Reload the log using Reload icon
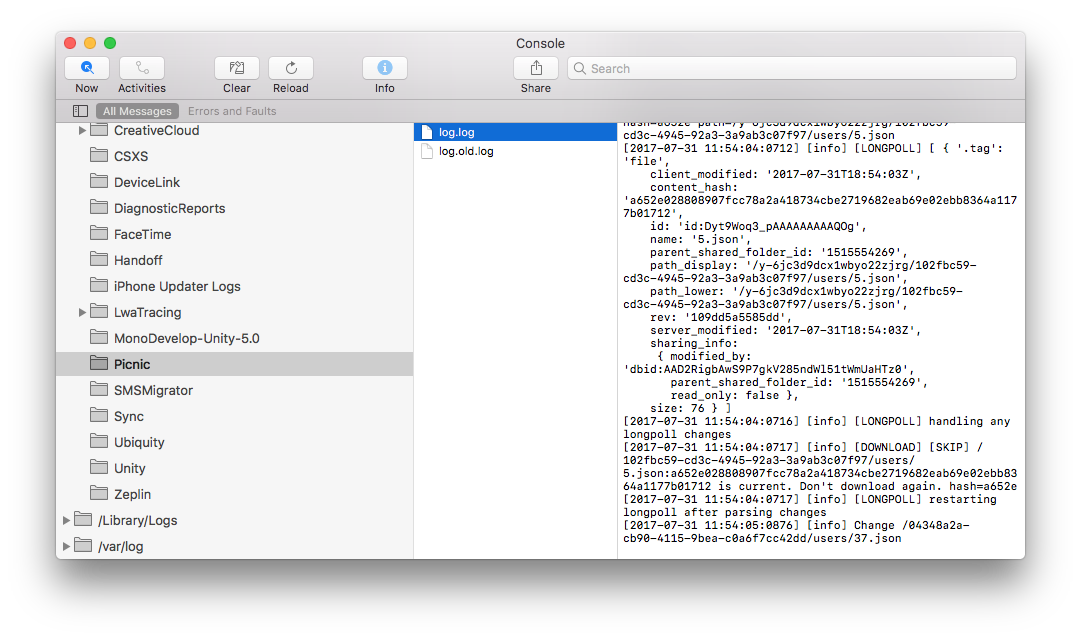1081x639 pixels. 291,68
